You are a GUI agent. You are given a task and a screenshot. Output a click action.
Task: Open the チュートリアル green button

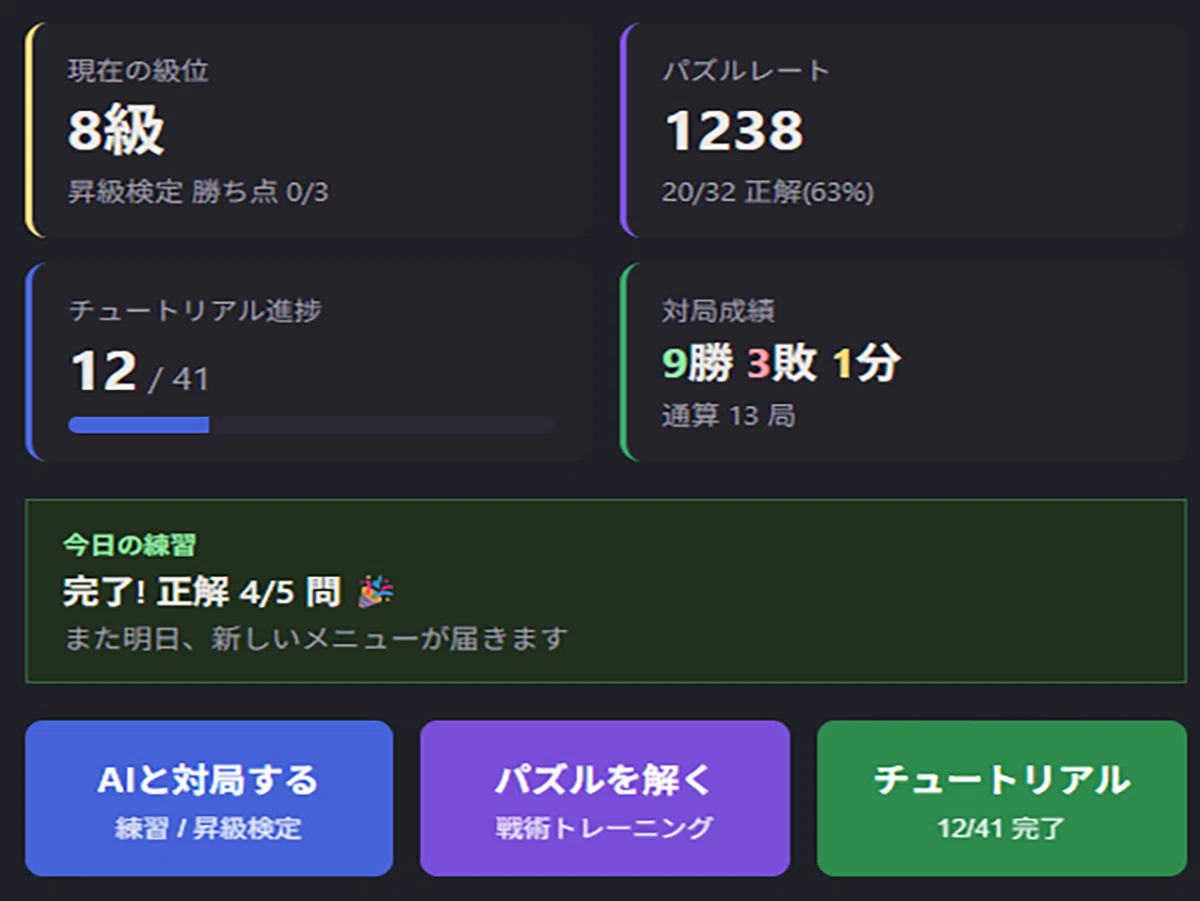[1002, 798]
